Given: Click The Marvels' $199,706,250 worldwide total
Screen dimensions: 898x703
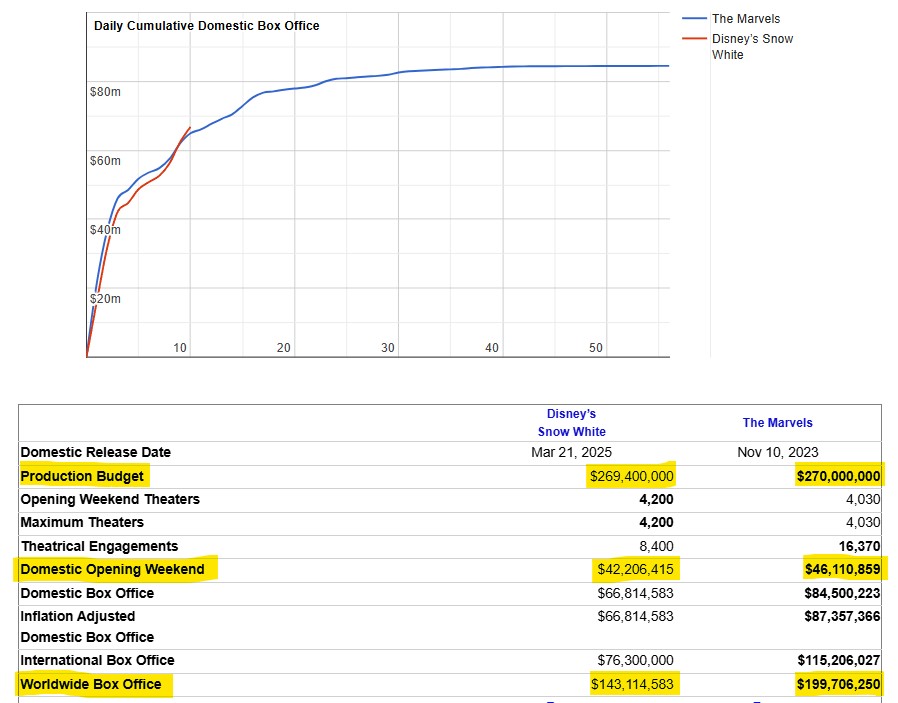Looking at the screenshot, I should tap(838, 684).
